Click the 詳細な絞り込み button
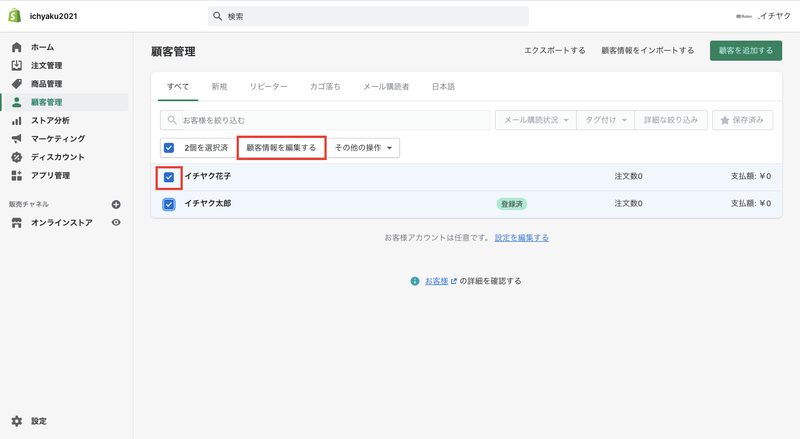Image resolution: width=800 pixels, height=439 pixels. coord(671,120)
